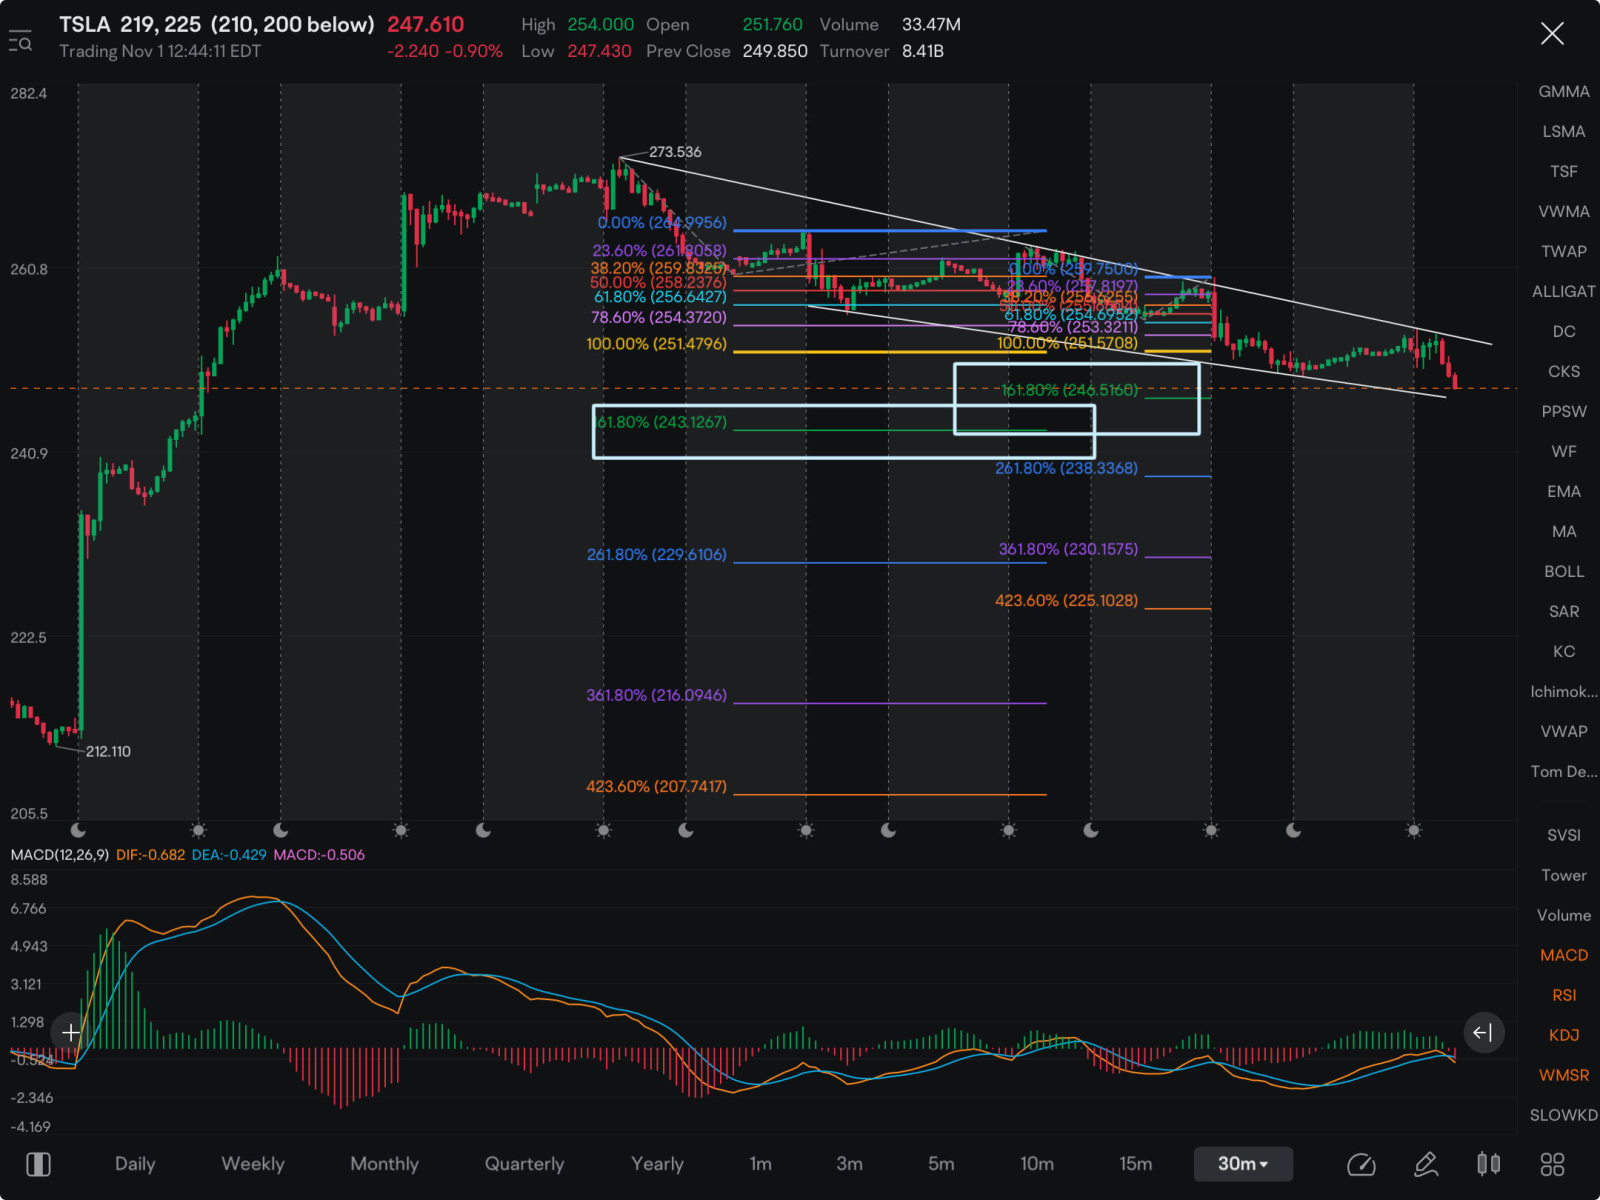Screen dimensions: 1600x1200
Task: Select the 423.60% (207.7417) Fibonacci label
Action: 656,787
